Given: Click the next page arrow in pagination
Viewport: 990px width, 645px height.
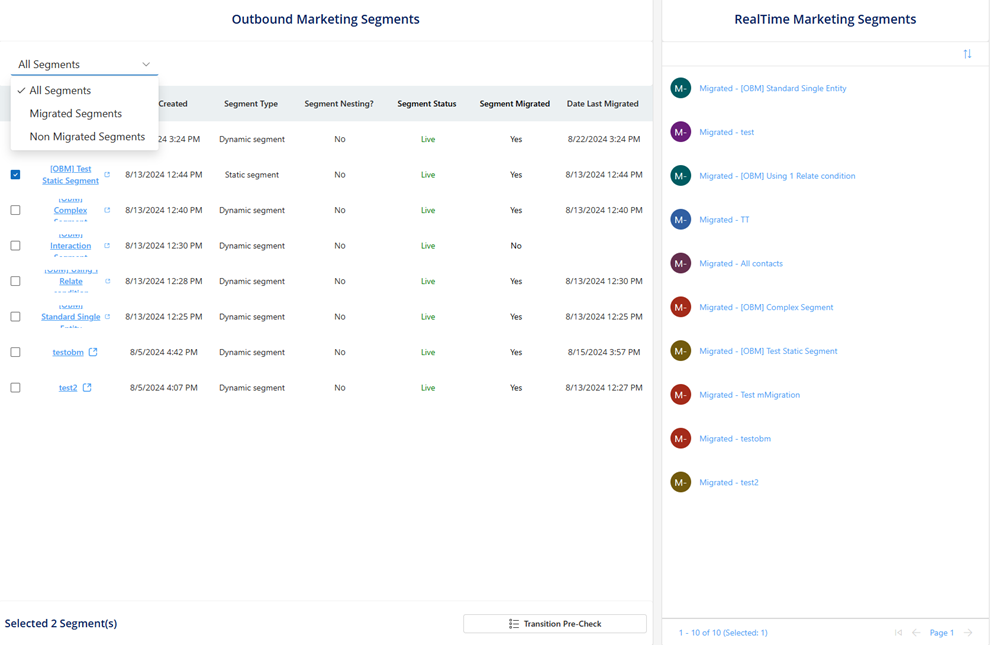Looking at the screenshot, I should pos(968,632).
